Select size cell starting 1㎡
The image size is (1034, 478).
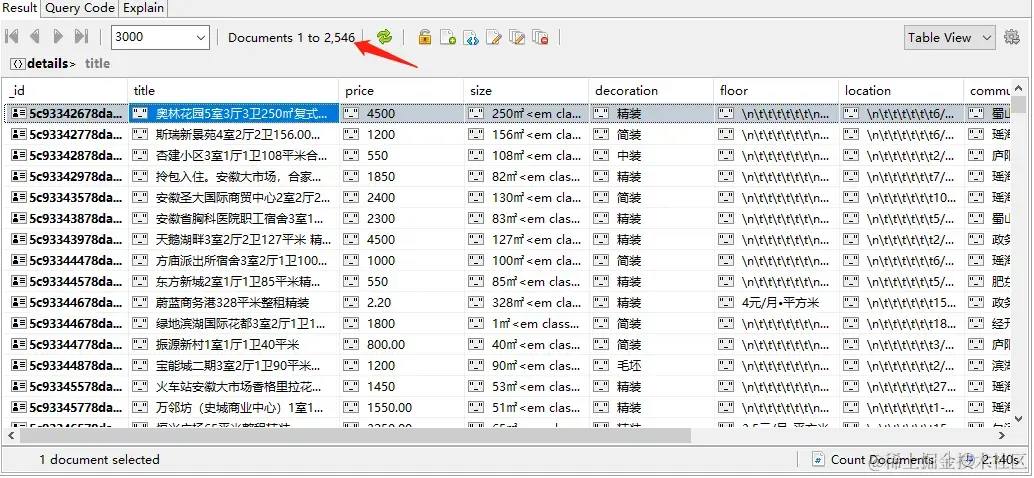coord(526,324)
